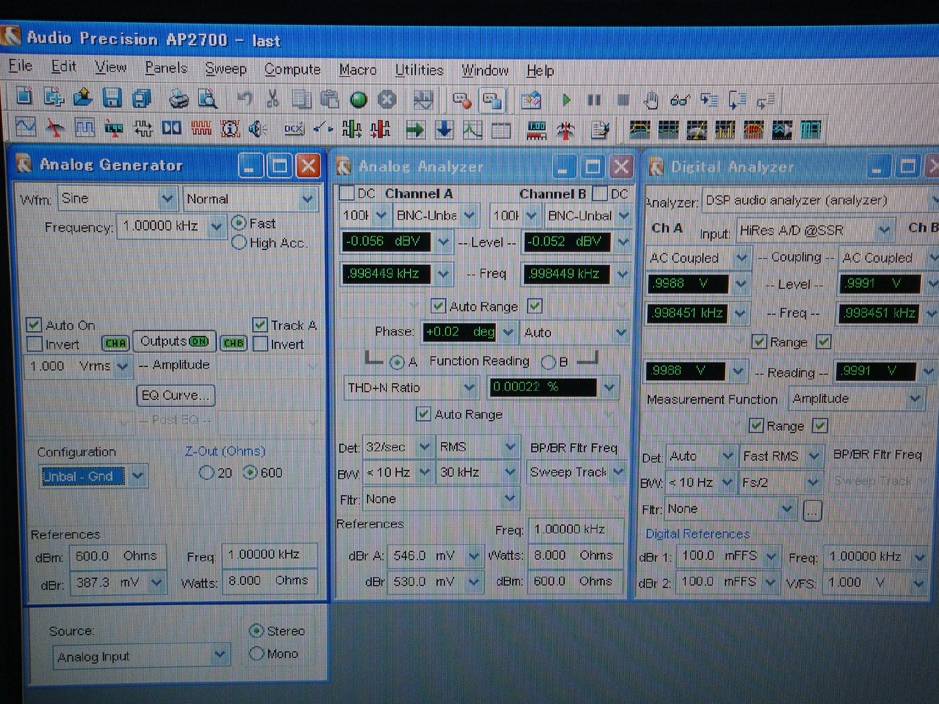The width and height of the screenshot is (939, 704).
Task: Click the DCX toolbar icon
Action: (293, 129)
